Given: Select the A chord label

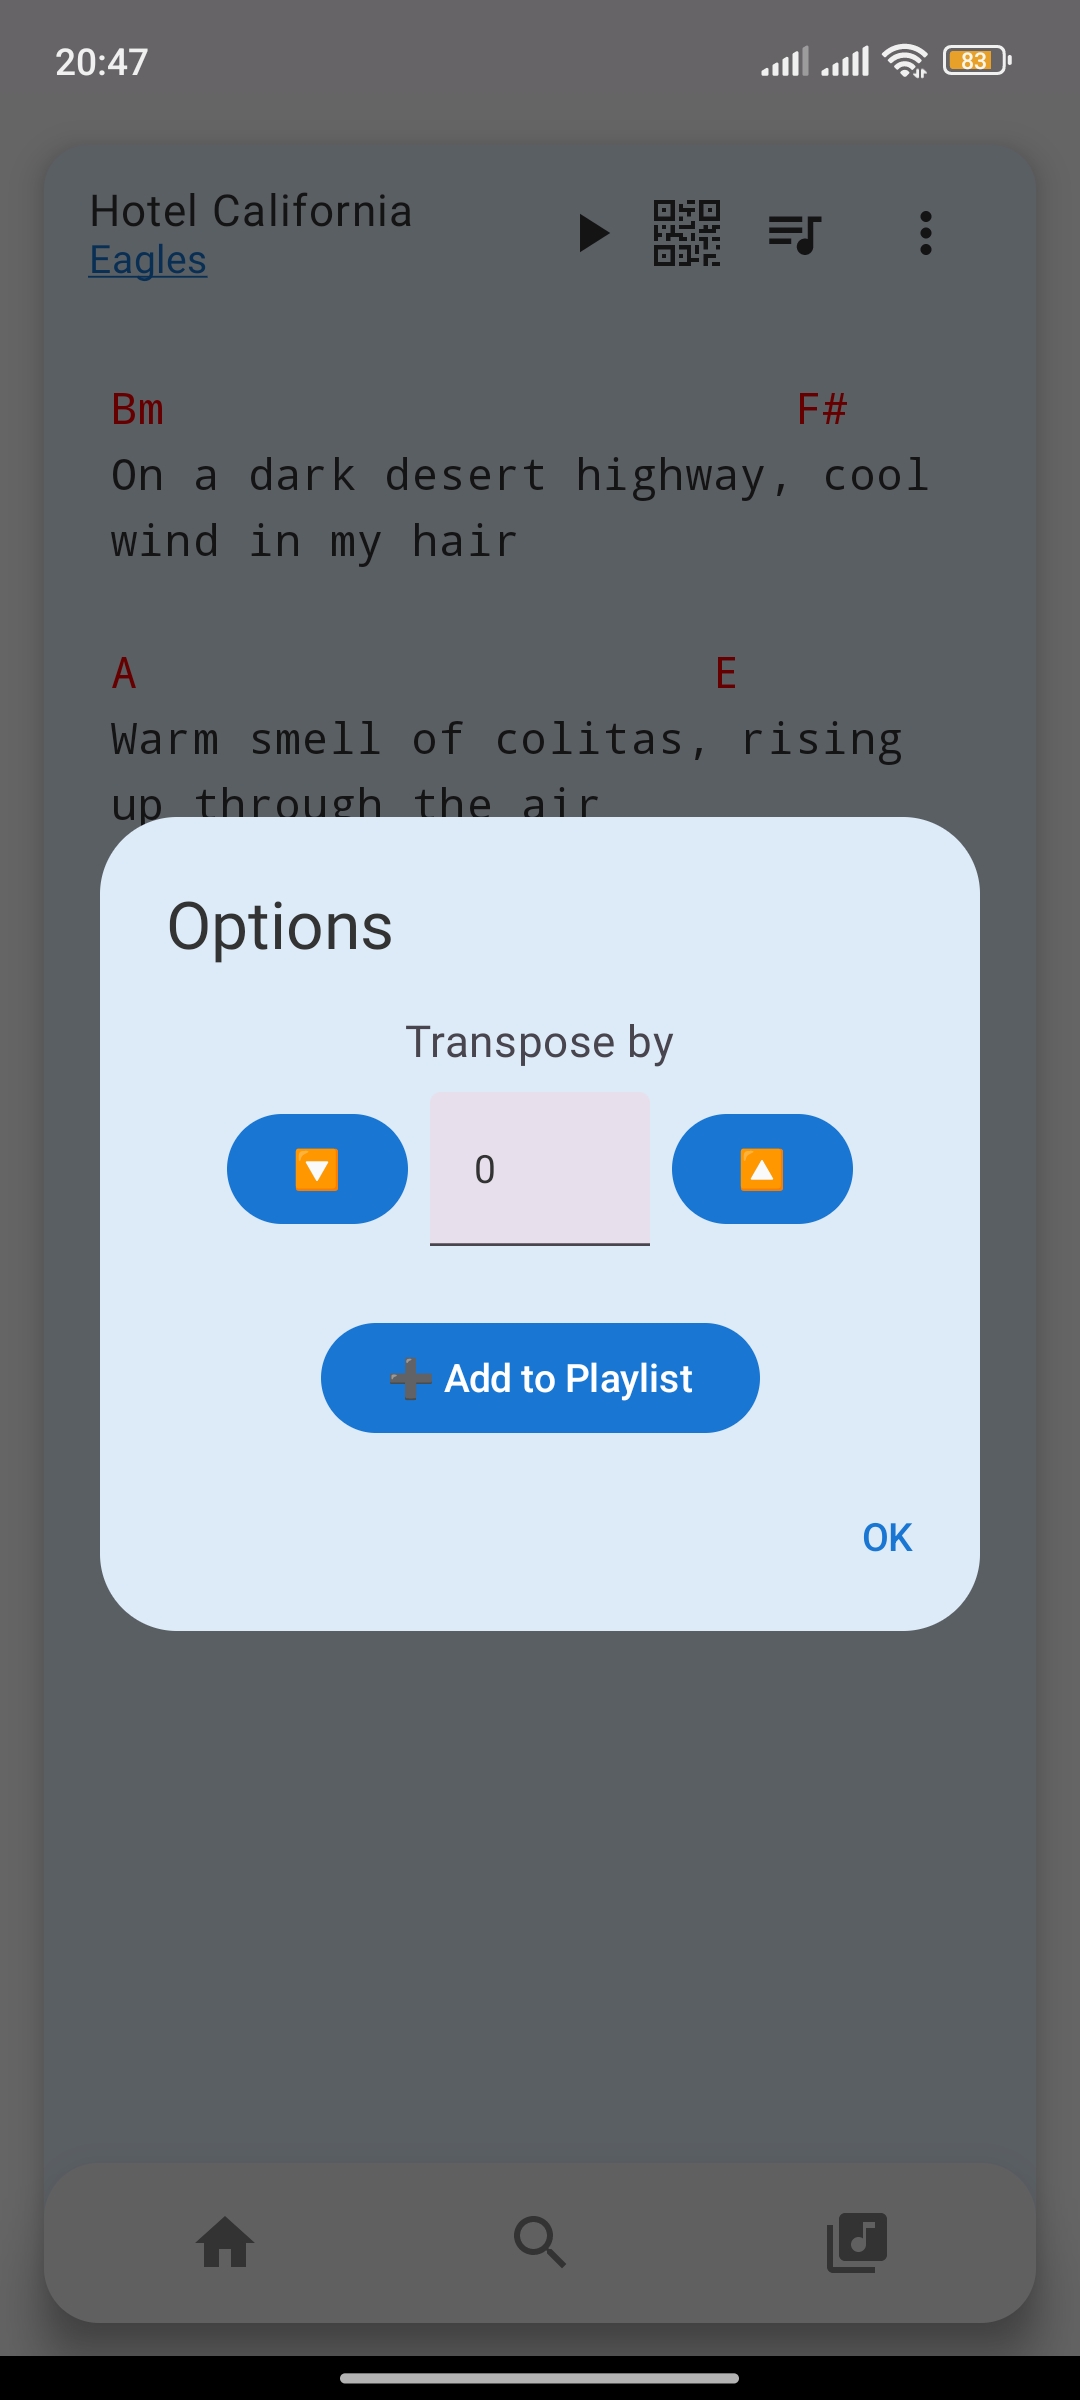Looking at the screenshot, I should [x=122, y=673].
